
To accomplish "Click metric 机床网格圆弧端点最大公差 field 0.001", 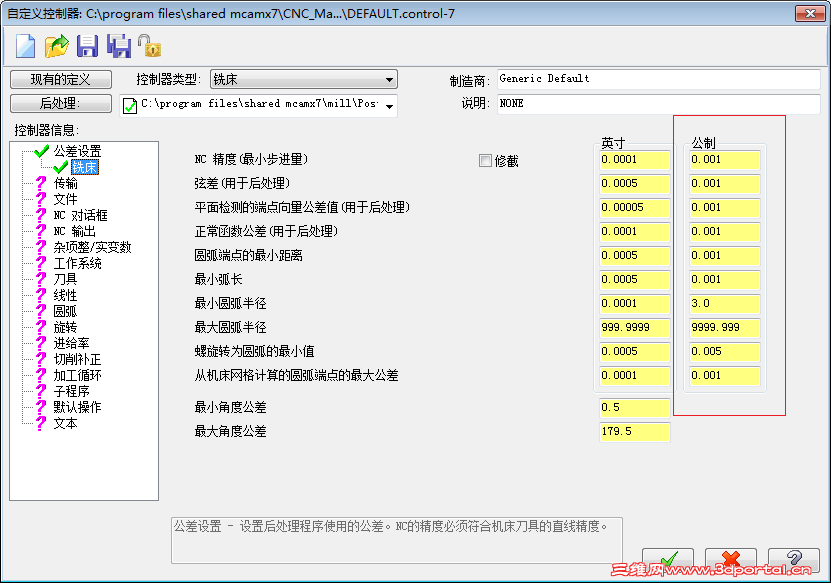I will click(724, 376).
